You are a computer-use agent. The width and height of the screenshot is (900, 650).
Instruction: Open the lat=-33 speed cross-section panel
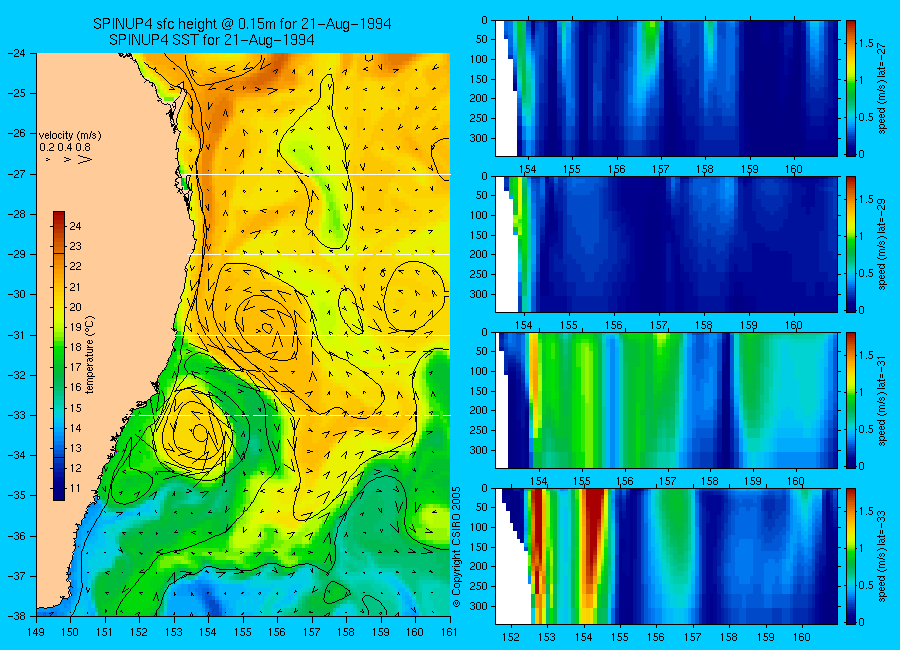(666, 556)
